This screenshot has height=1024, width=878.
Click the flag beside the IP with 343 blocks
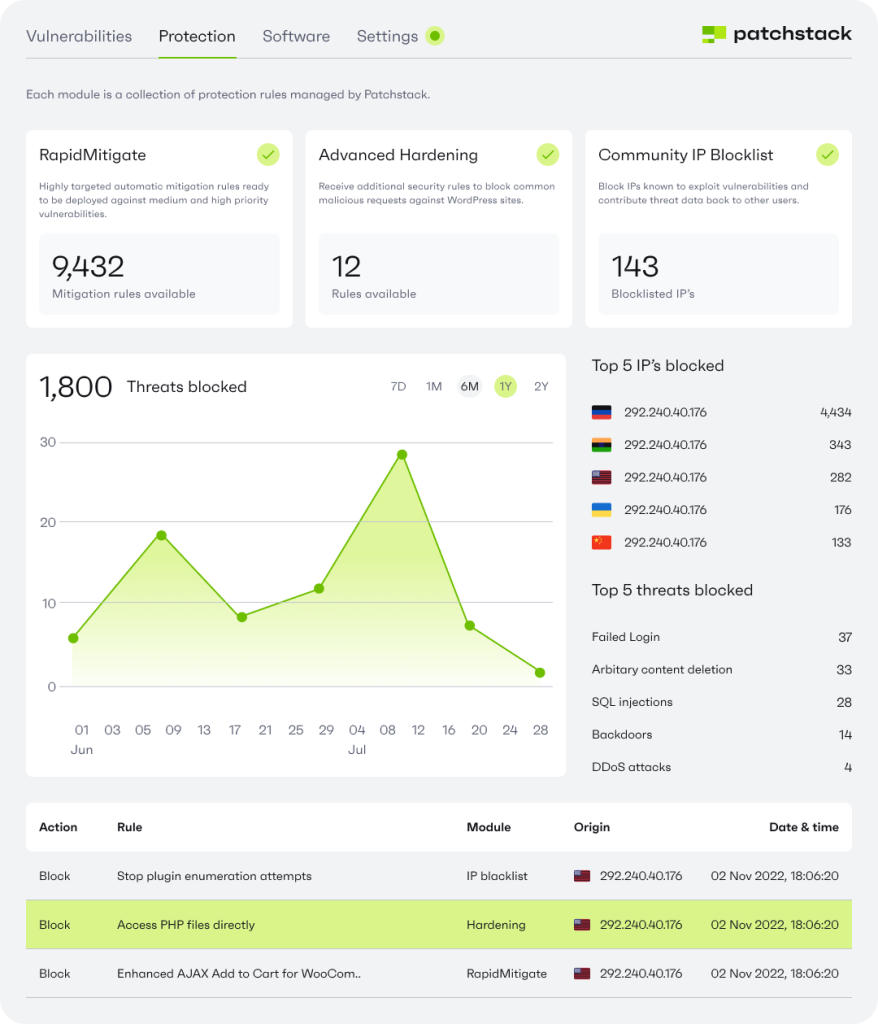601,444
